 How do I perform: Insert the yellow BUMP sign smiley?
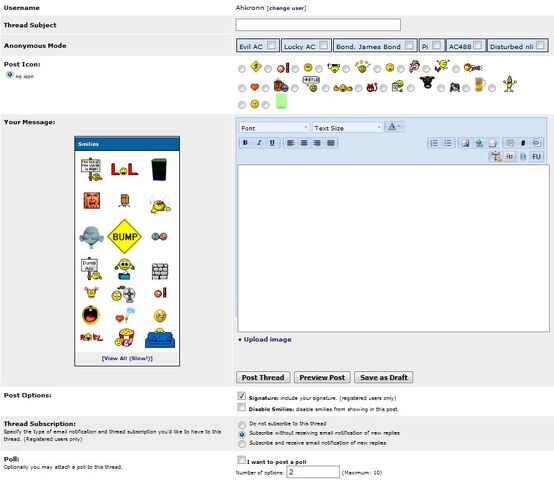point(124,236)
